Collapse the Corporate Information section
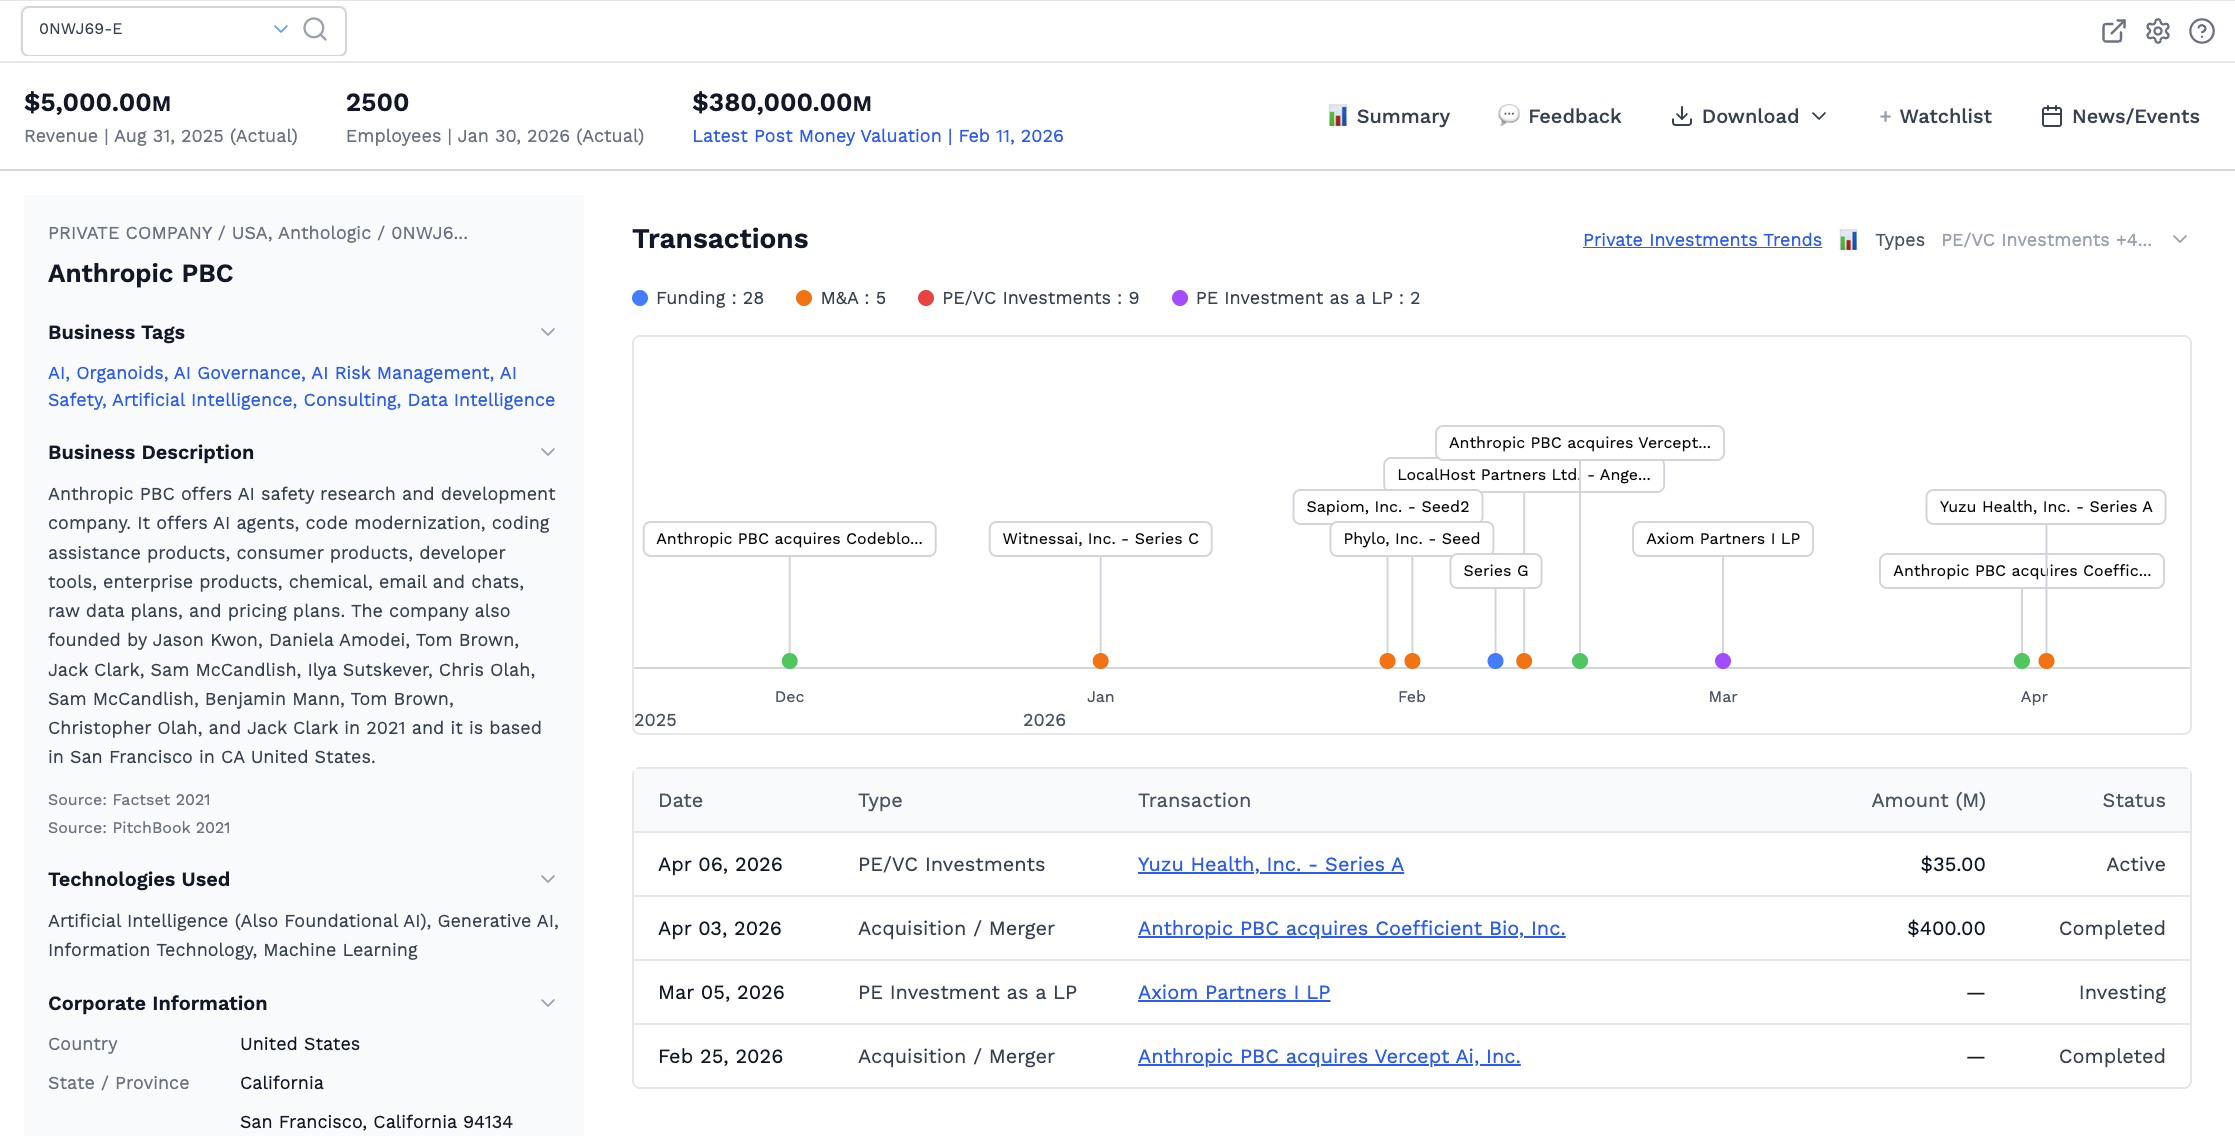Image resolution: width=2235 pixels, height=1136 pixels. click(x=548, y=1003)
